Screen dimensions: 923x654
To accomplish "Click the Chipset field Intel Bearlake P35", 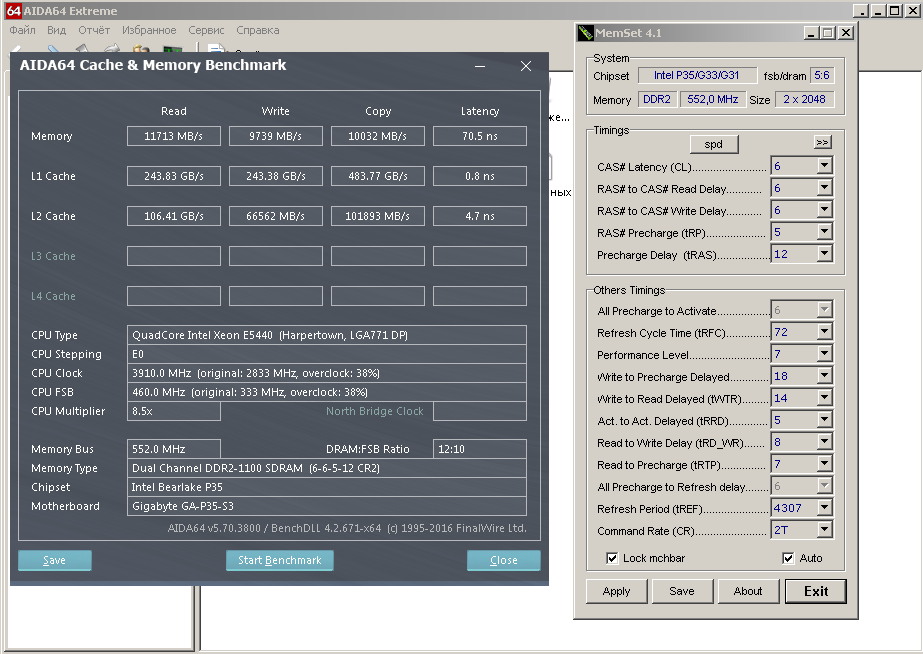I will 327,487.
